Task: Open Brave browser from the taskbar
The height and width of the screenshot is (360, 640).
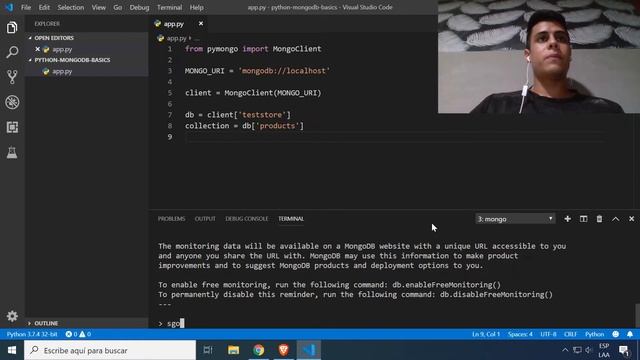Action: pyautogui.click(x=284, y=350)
